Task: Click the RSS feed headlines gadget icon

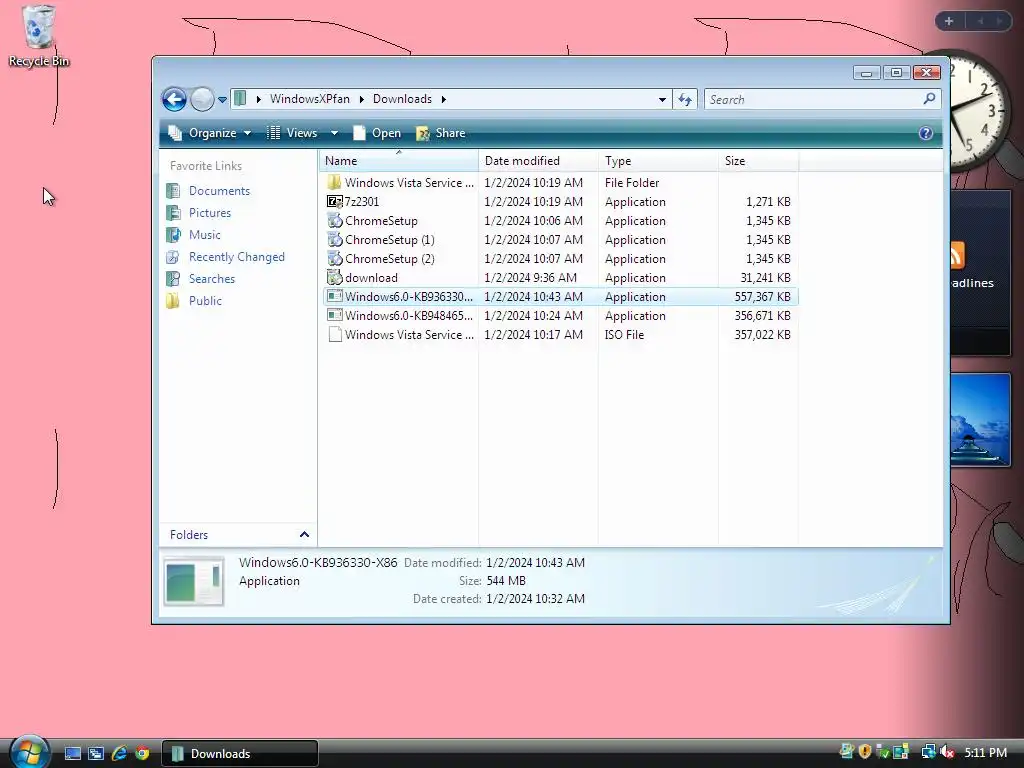Action: click(x=956, y=255)
